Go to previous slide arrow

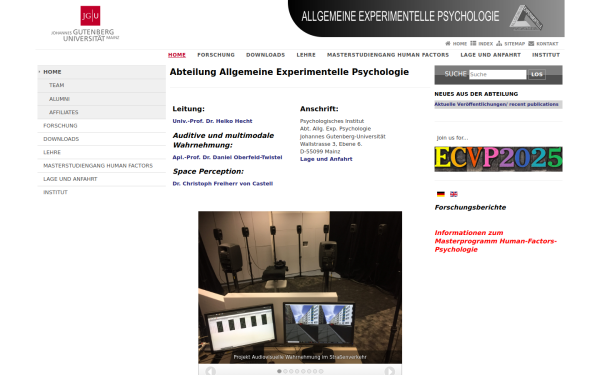[x=210, y=371]
